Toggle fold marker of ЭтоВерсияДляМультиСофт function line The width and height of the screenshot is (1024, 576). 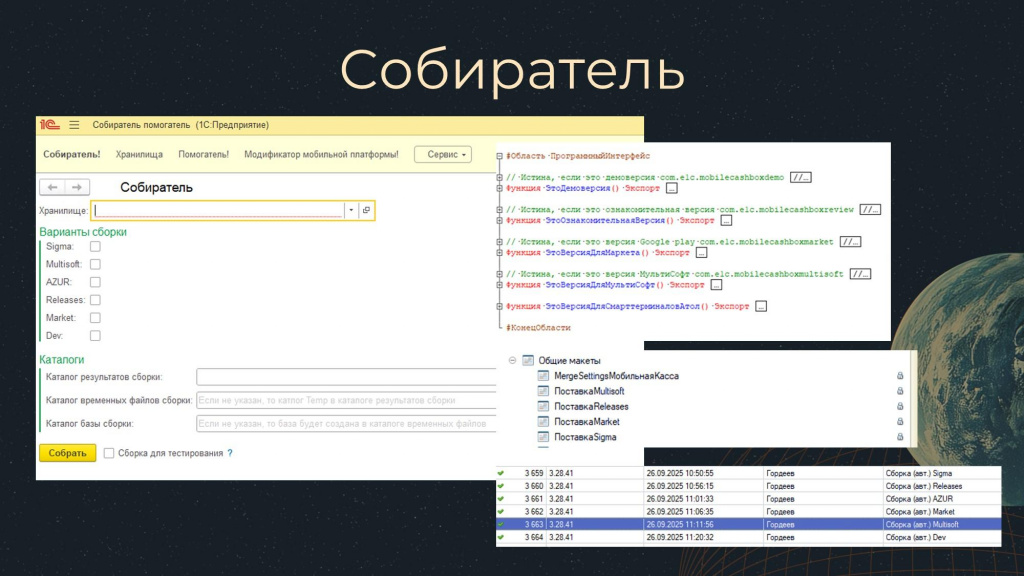click(x=500, y=285)
